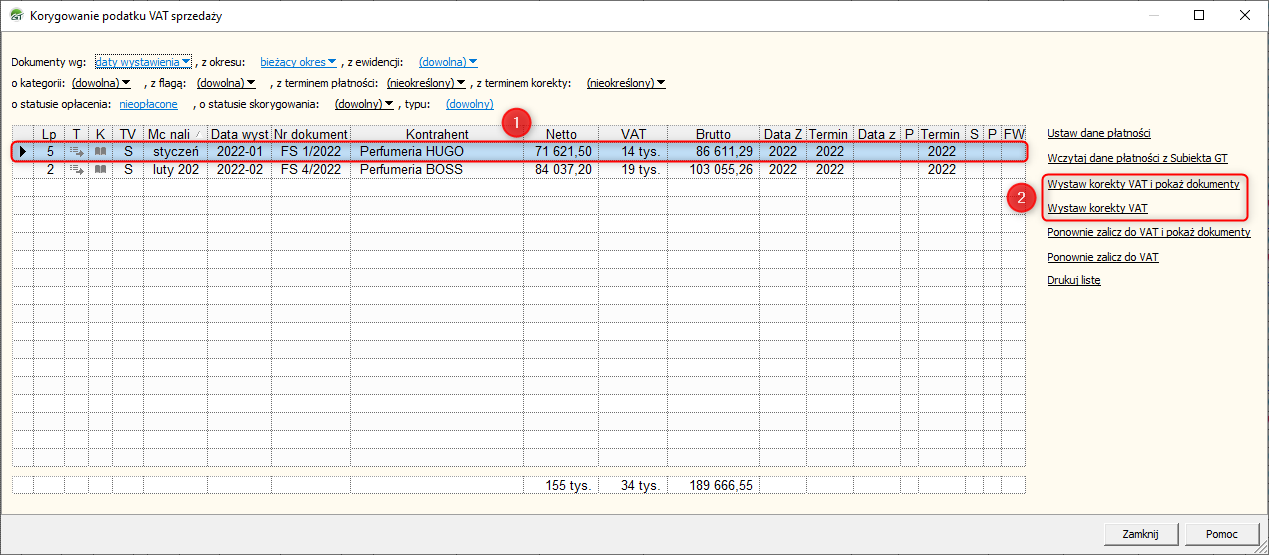1269x555 pixels.
Task: Click the Zamknij button
Action: tap(1141, 534)
